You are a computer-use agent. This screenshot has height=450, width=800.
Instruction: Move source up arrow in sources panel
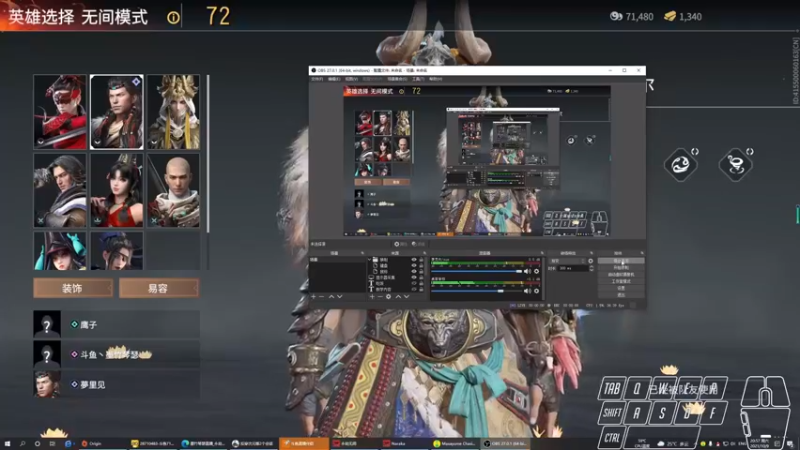click(x=398, y=296)
